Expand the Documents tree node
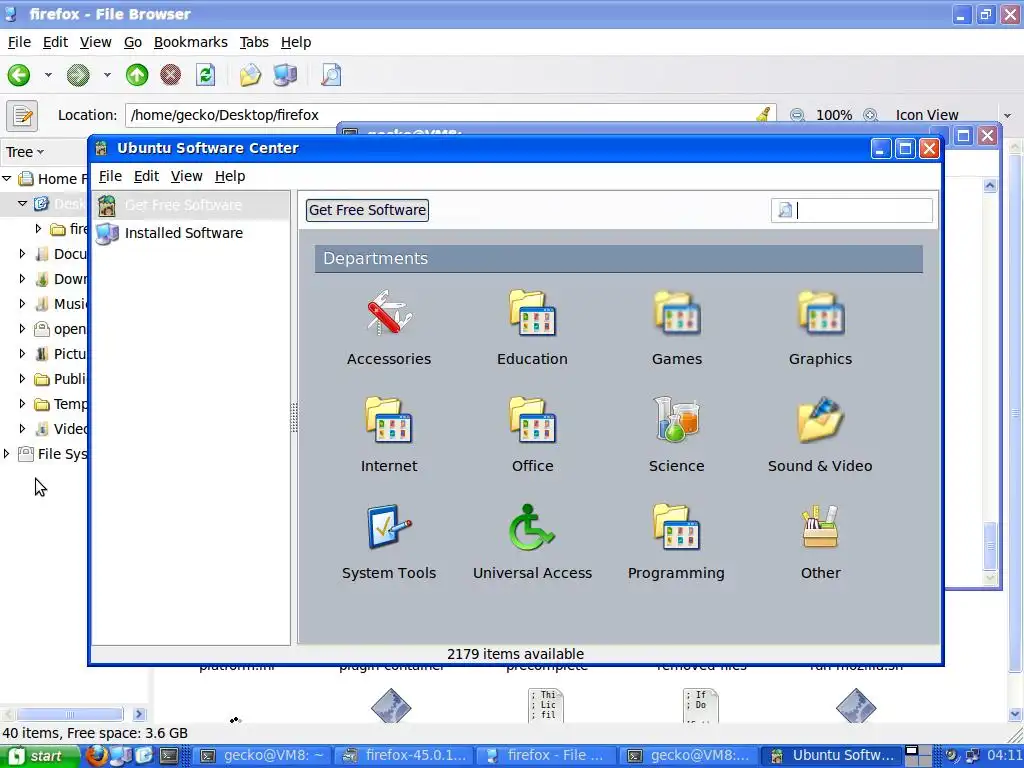1024x768 pixels. tap(22, 253)
